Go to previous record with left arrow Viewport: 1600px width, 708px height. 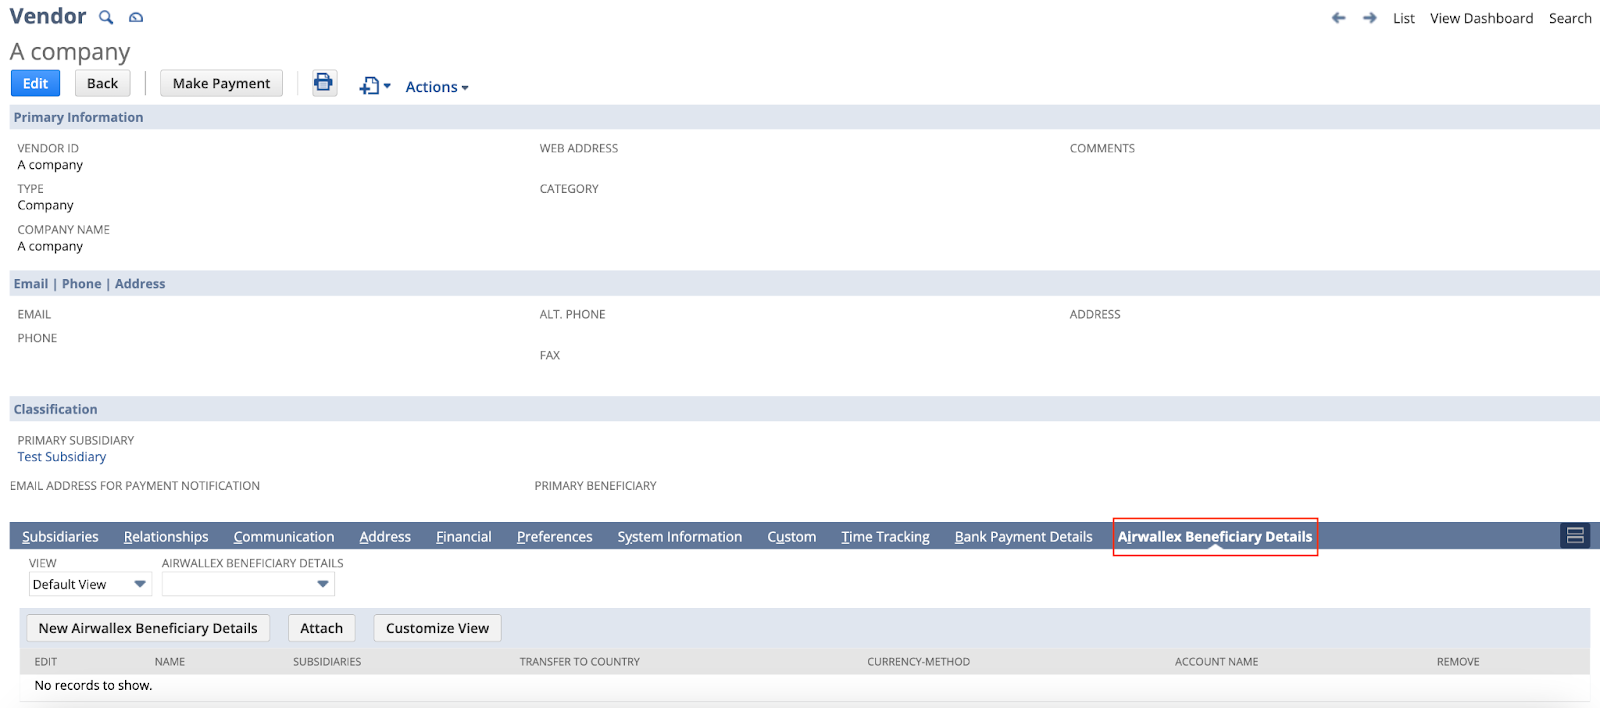[1338, 18]
